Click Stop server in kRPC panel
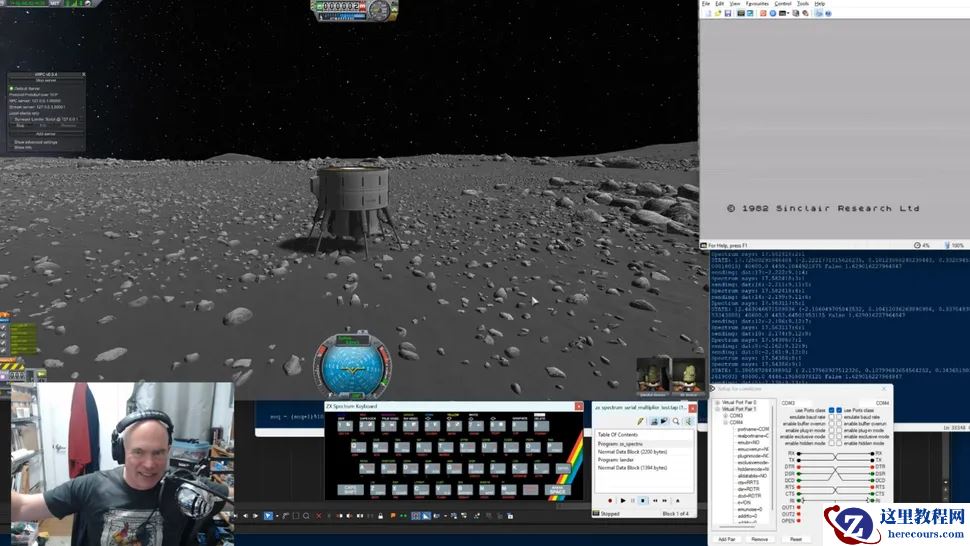This screenshot has width=970, height=546. click(46, 81)
